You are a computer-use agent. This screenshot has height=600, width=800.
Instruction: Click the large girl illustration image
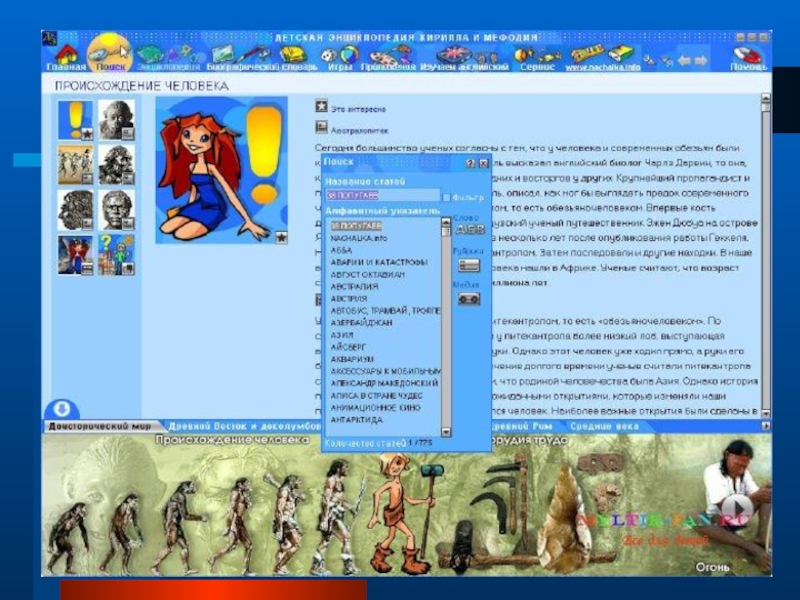pyautogui.click(x=221, y=170)
